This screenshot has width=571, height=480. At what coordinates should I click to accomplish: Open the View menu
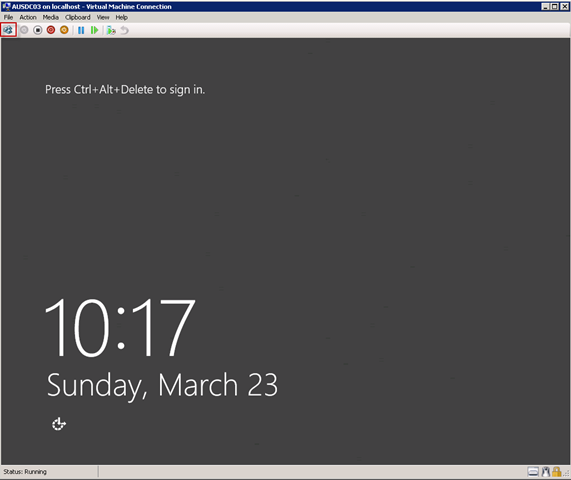pyautogui.click(x=103, y=17)
